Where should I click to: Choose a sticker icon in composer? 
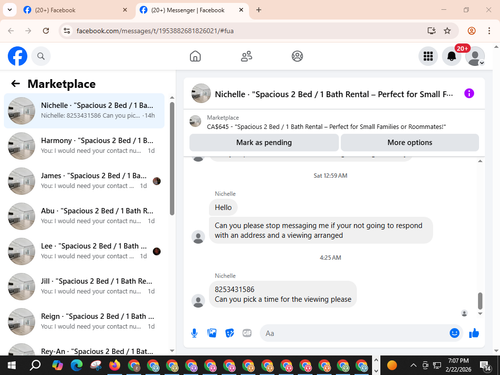pyautogui.click(x=230, y=333)
